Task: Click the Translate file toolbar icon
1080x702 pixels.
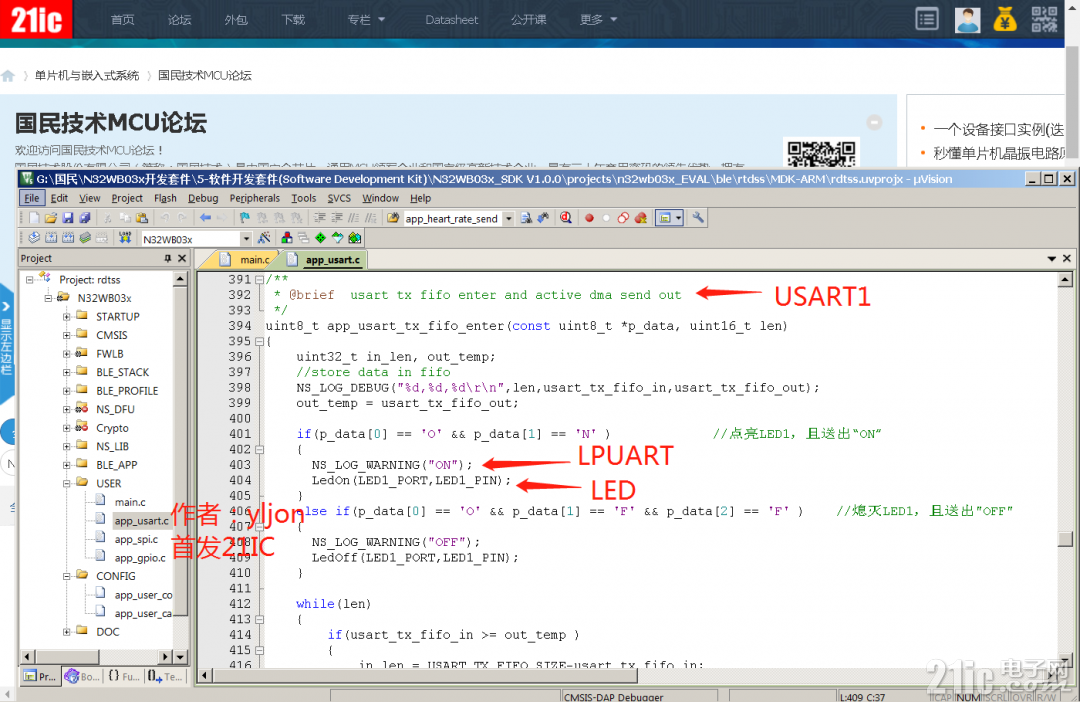Action: pos(34,238)
